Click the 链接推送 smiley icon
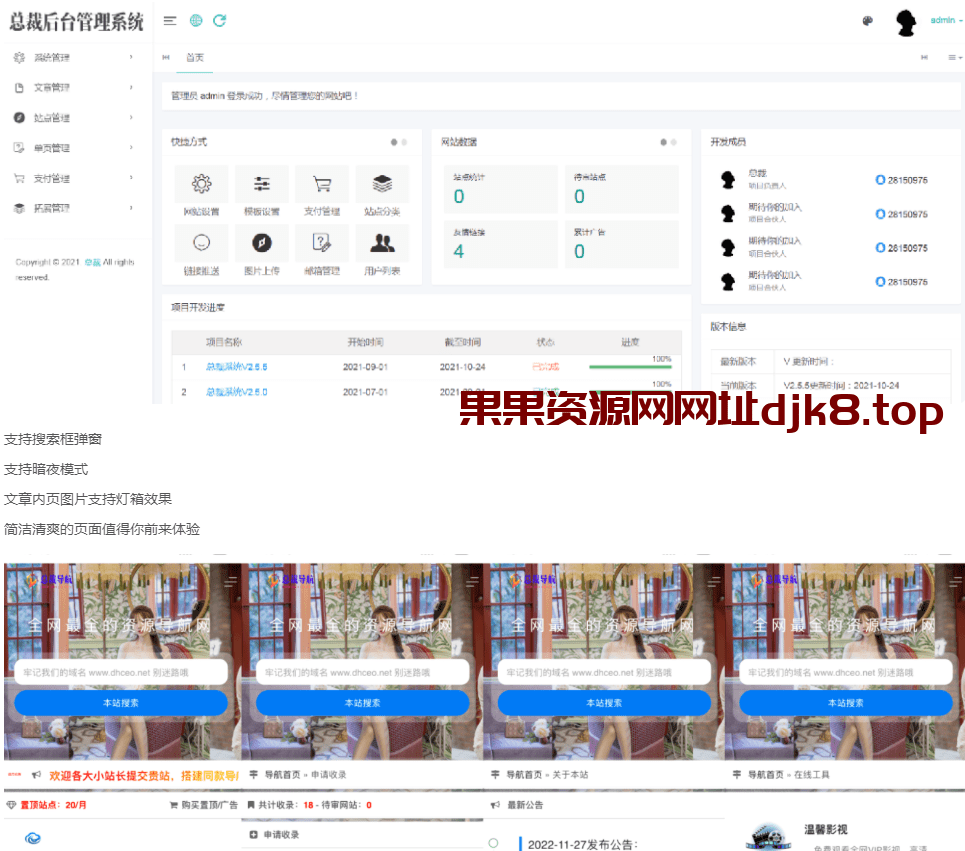965x851 pixels. 201,243
